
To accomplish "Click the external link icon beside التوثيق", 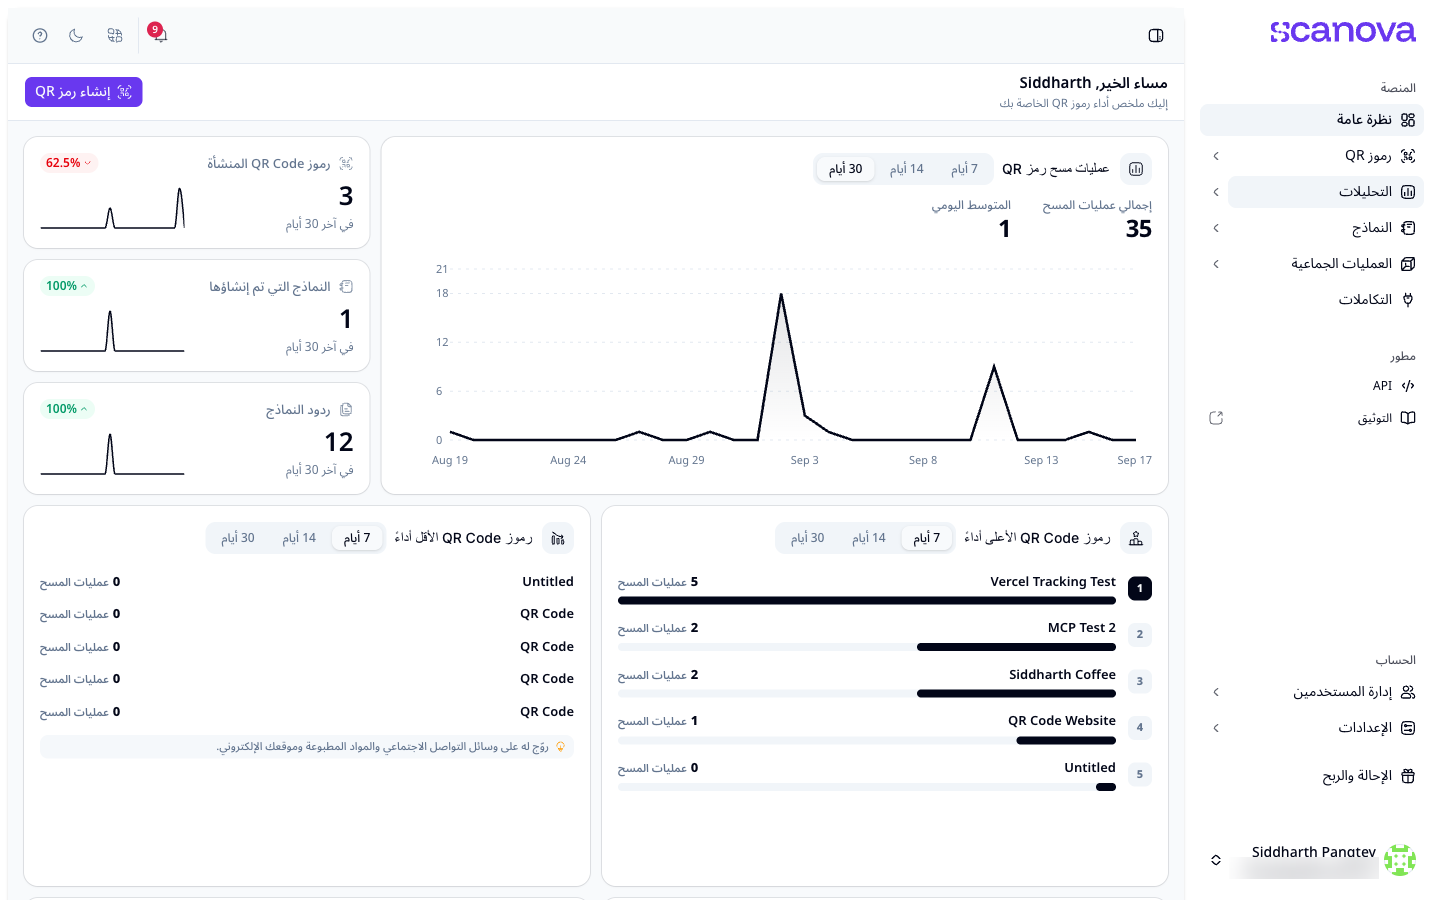I will (1216, 418).
